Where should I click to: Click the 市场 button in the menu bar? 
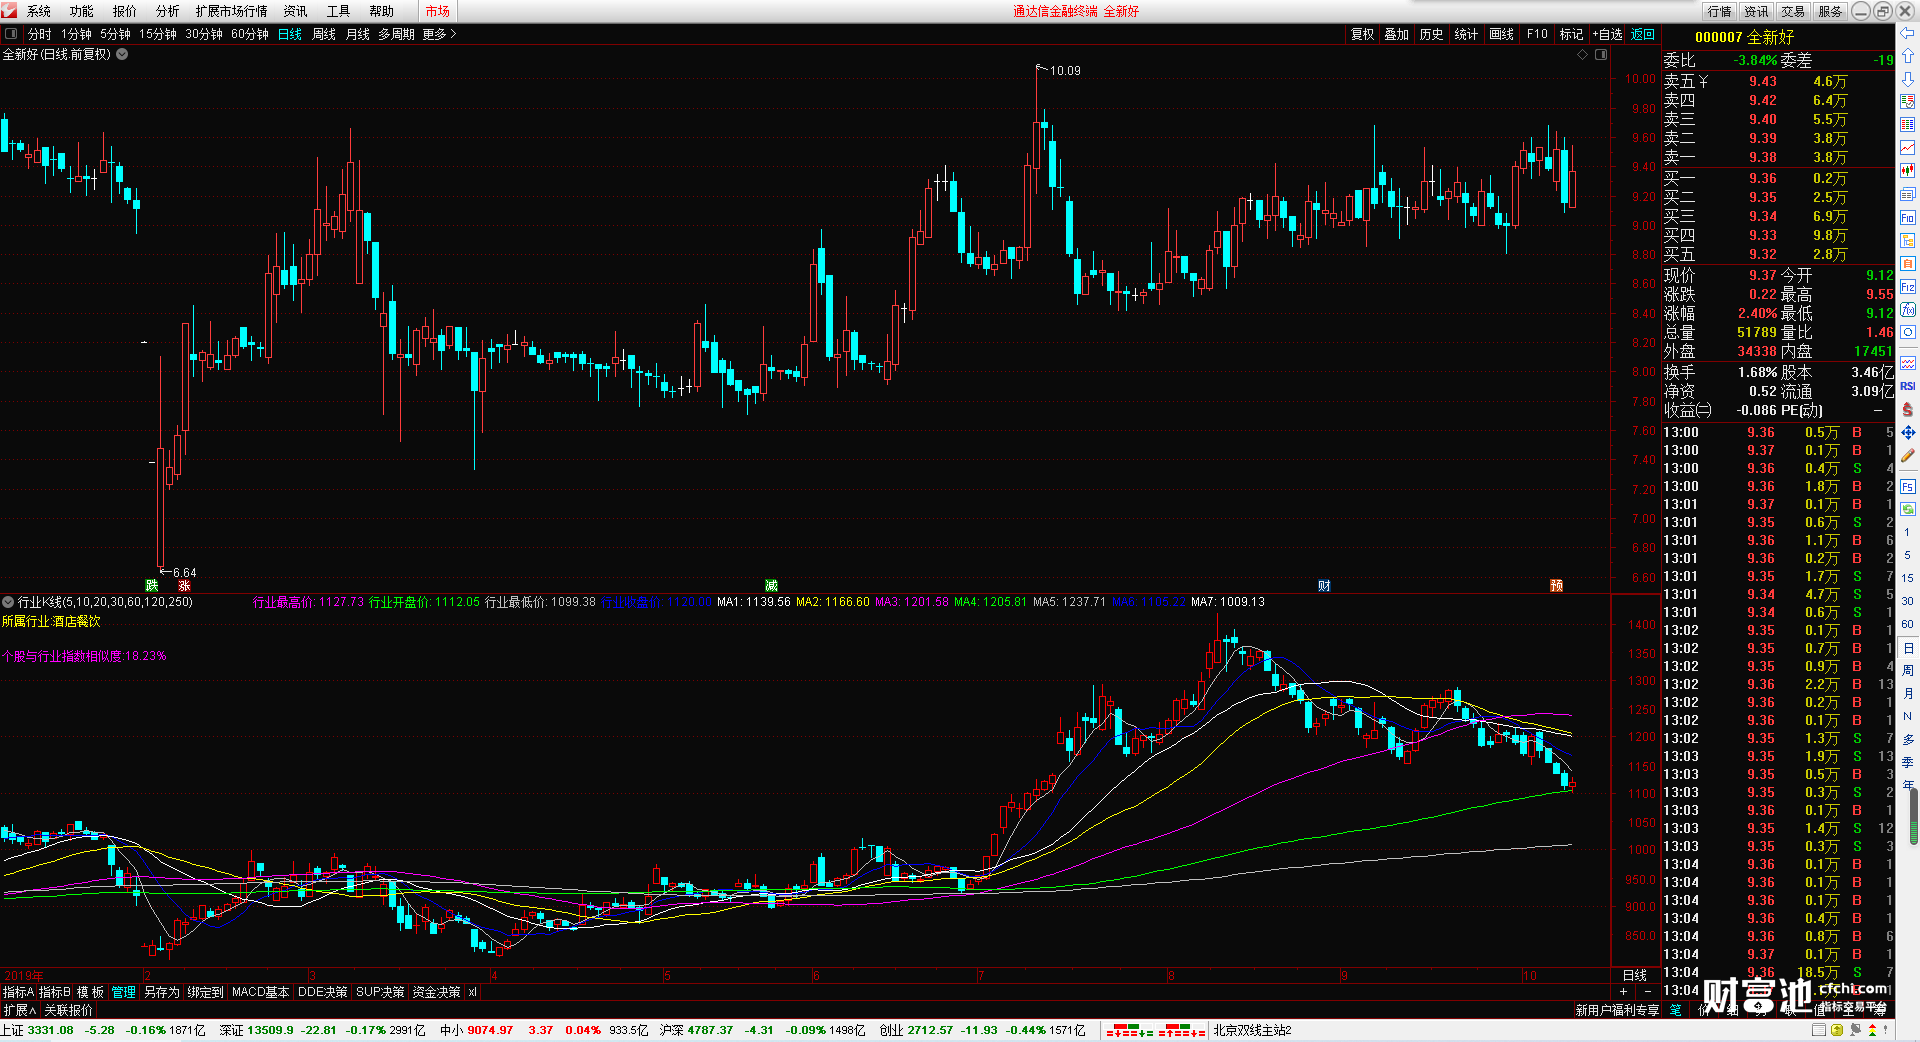click(437, 11)
